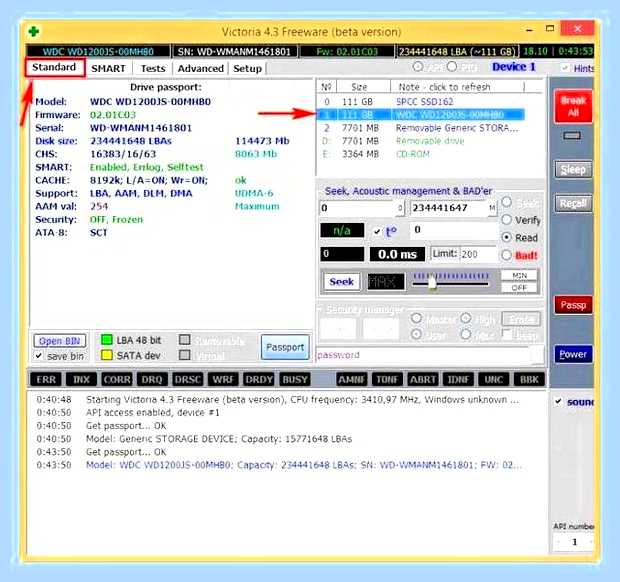Click the DRSC status indicator

tap(187, 380)
